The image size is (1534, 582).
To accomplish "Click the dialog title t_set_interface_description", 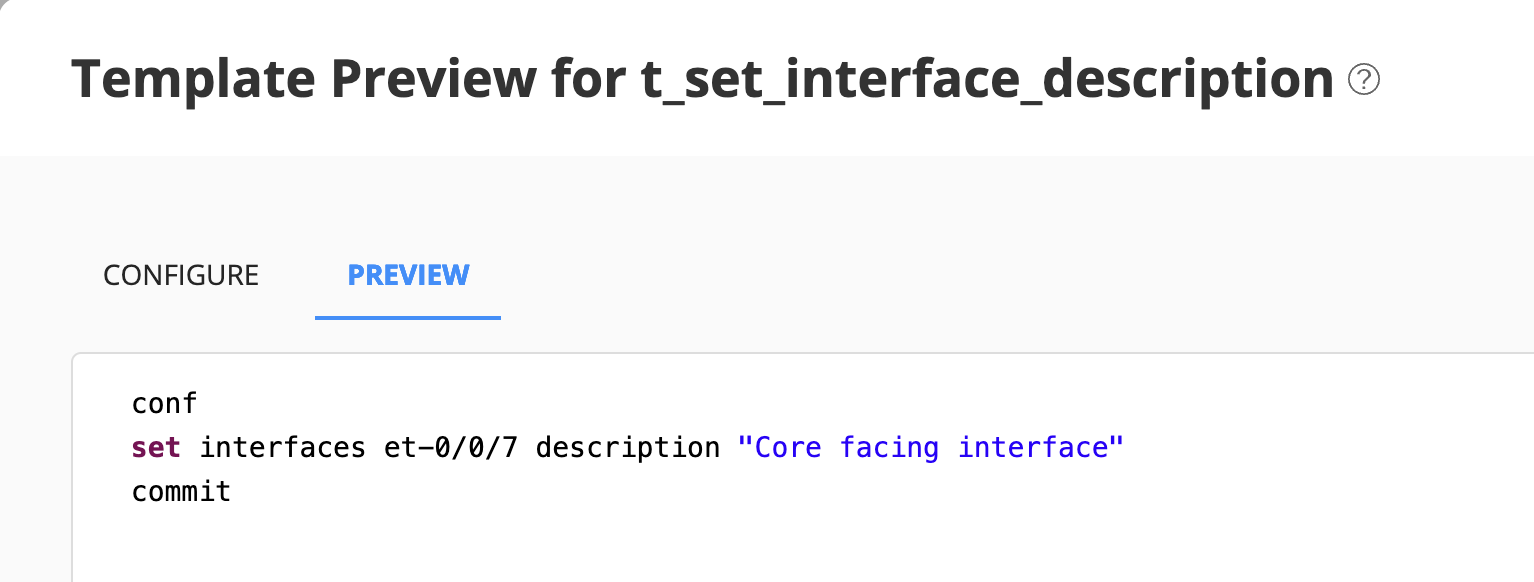I will tap(985, 78).
